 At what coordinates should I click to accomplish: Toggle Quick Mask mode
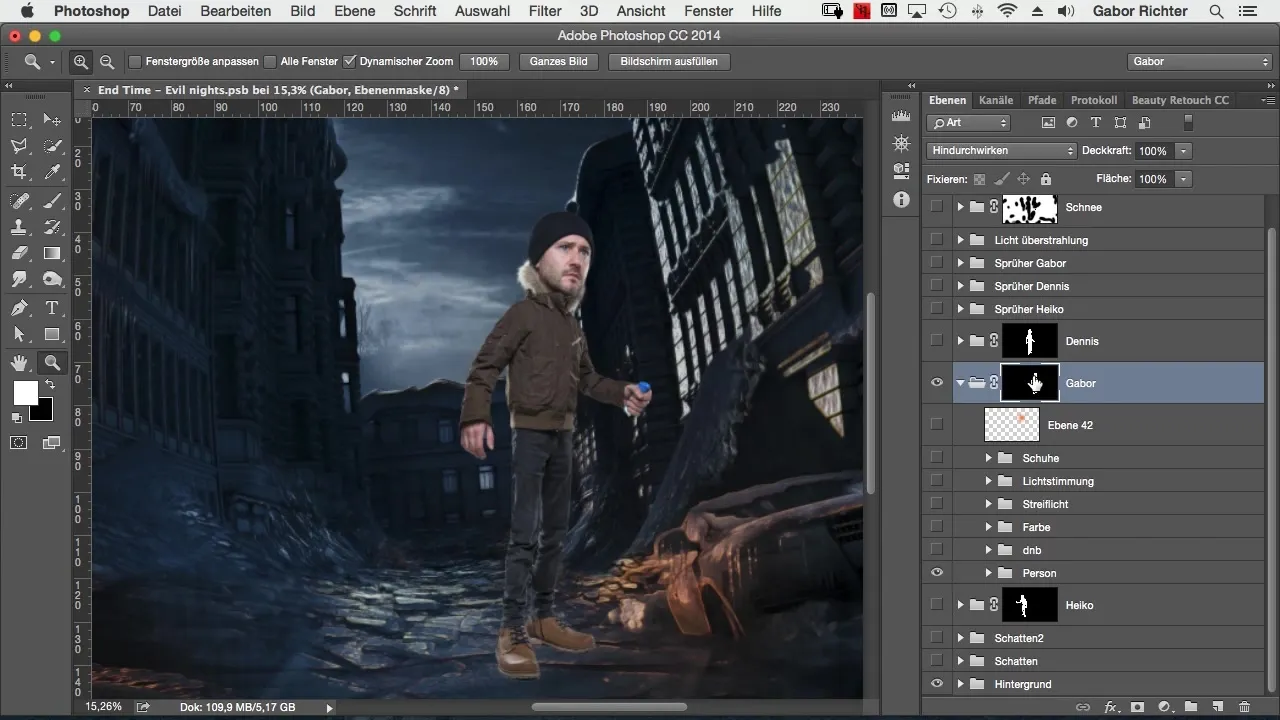click(19, 442)
